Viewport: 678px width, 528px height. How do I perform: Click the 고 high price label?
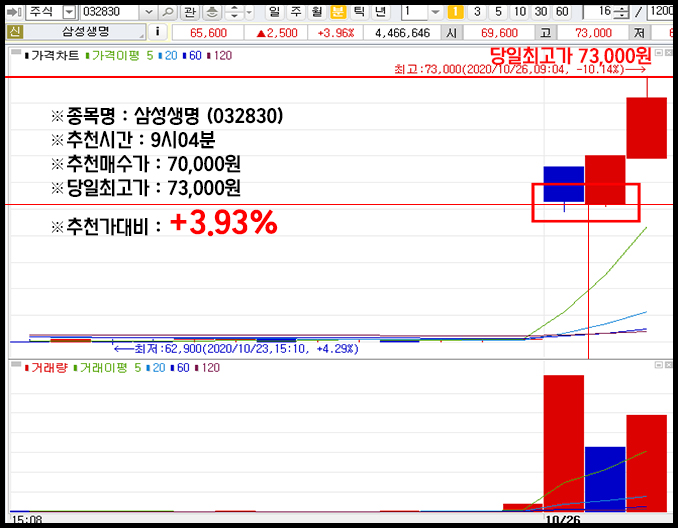[546, 32]
